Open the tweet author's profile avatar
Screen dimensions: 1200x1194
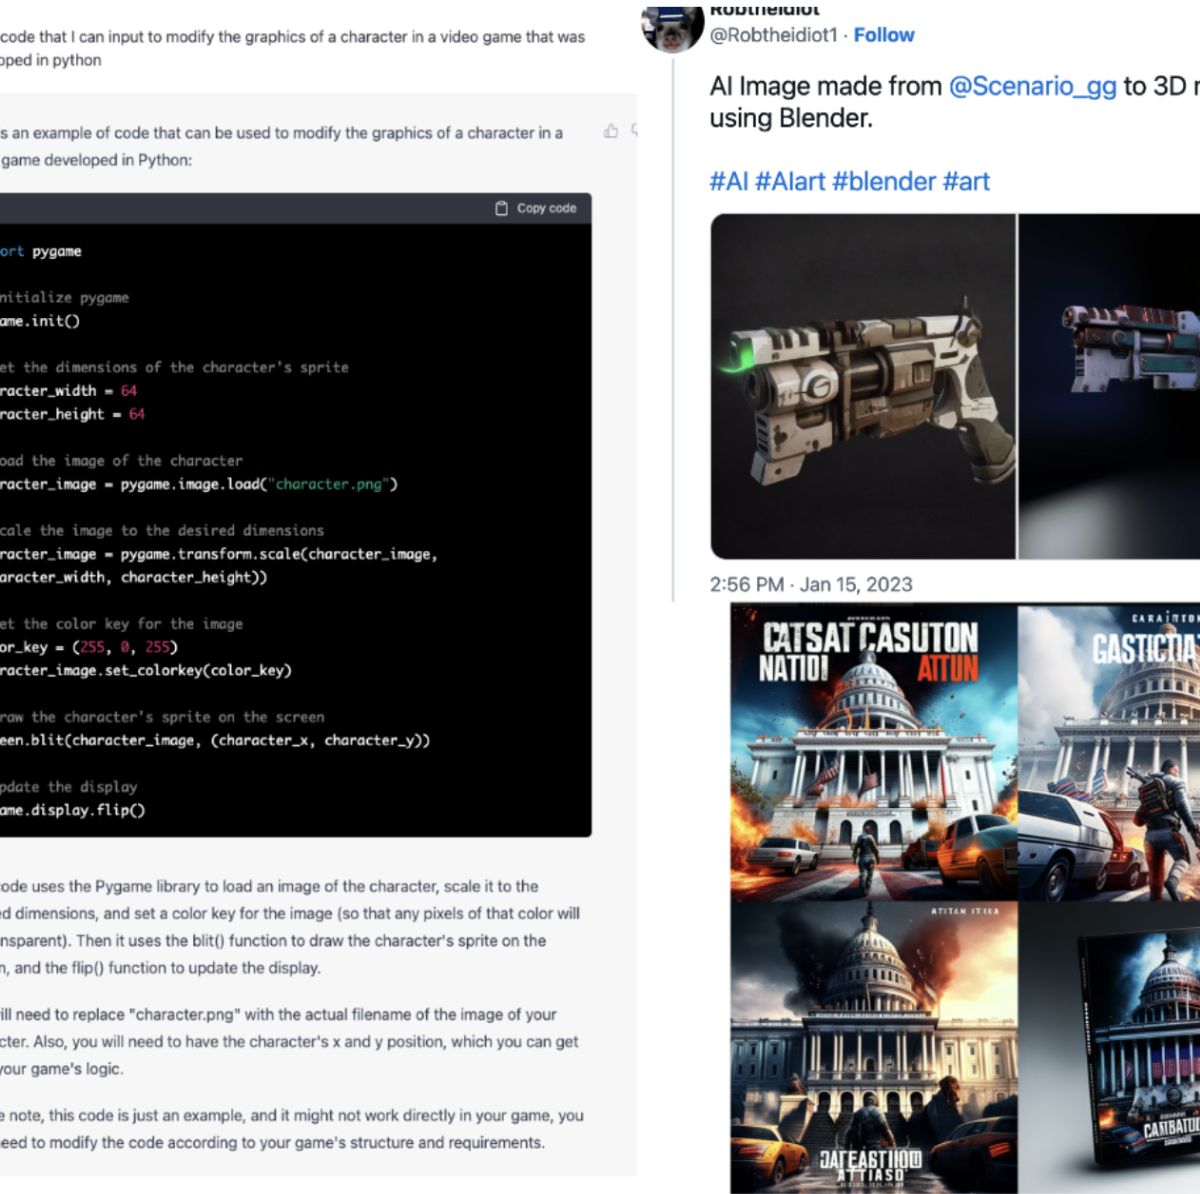point(673,26)
